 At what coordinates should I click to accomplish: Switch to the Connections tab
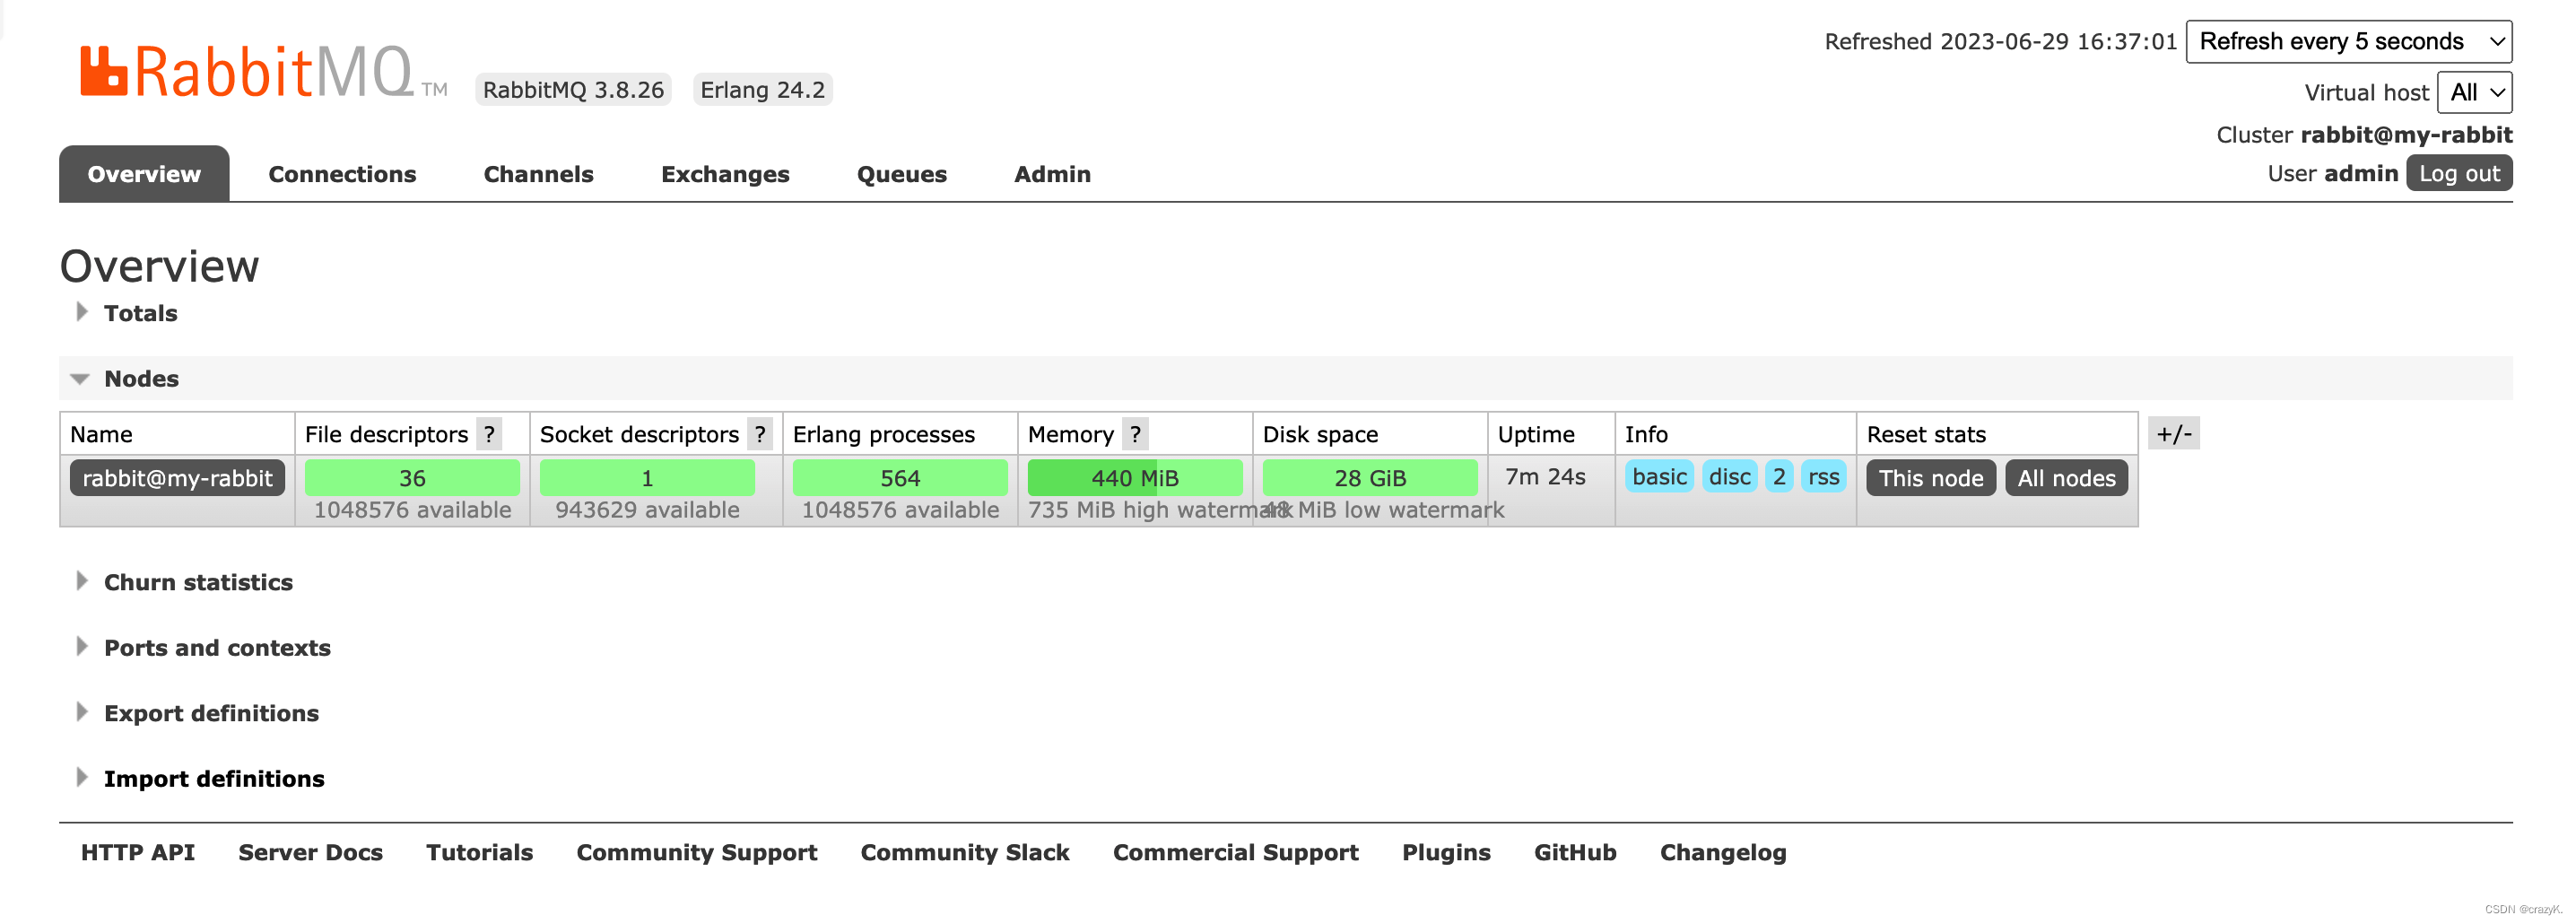(342, 174)
